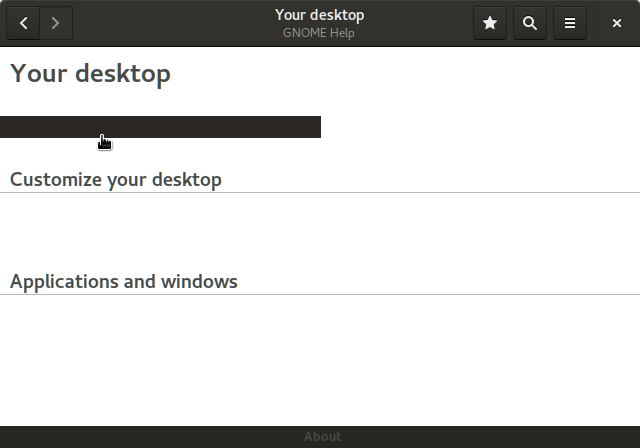Go back using the left arrow
This screenshot has width=640, height=448.
coord(23,23)
